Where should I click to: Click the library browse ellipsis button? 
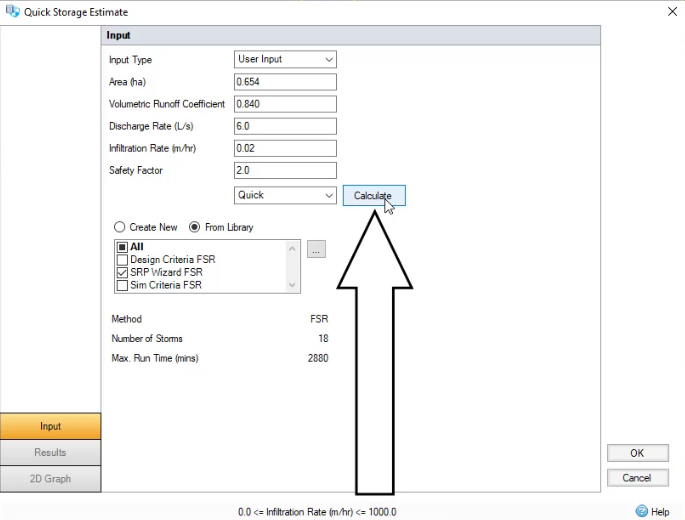coord(316,249)
